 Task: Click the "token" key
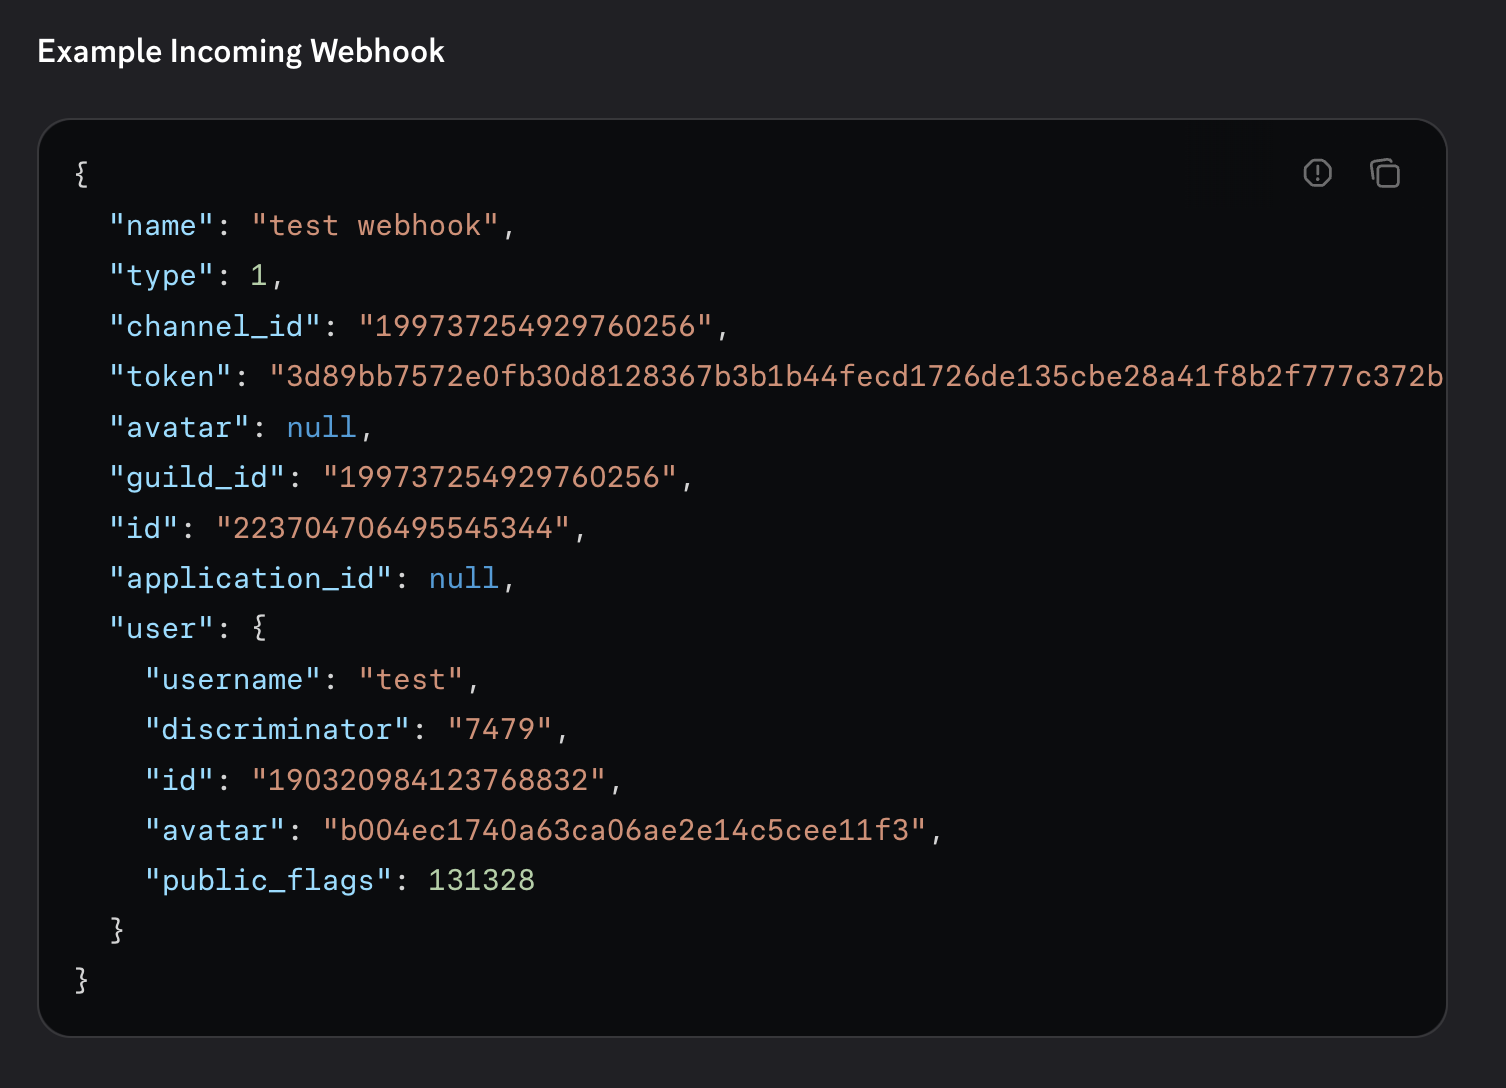tap(170, 377)
